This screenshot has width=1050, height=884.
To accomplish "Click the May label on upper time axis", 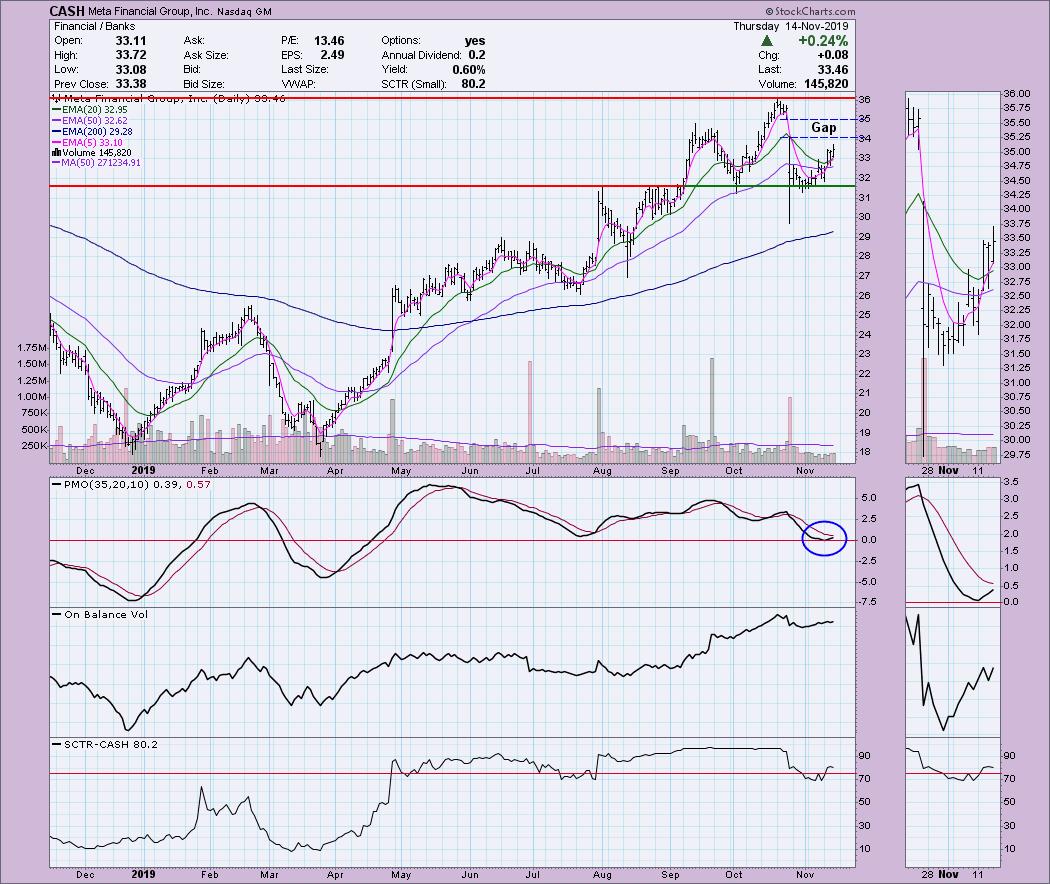I will click(401, 470).
